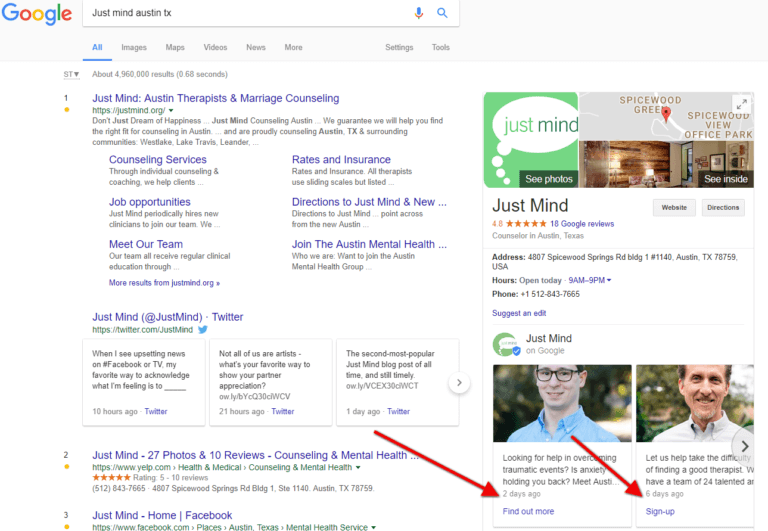Open post photo of smiling older man
Image resolution: width=768 pixels, height=531 pixels.
click(x=695, y=403)
